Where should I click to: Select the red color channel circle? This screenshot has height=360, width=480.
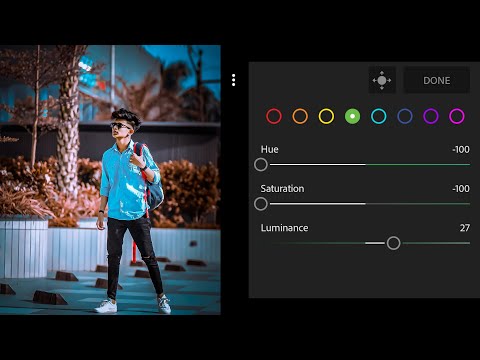tap(274, 116)
